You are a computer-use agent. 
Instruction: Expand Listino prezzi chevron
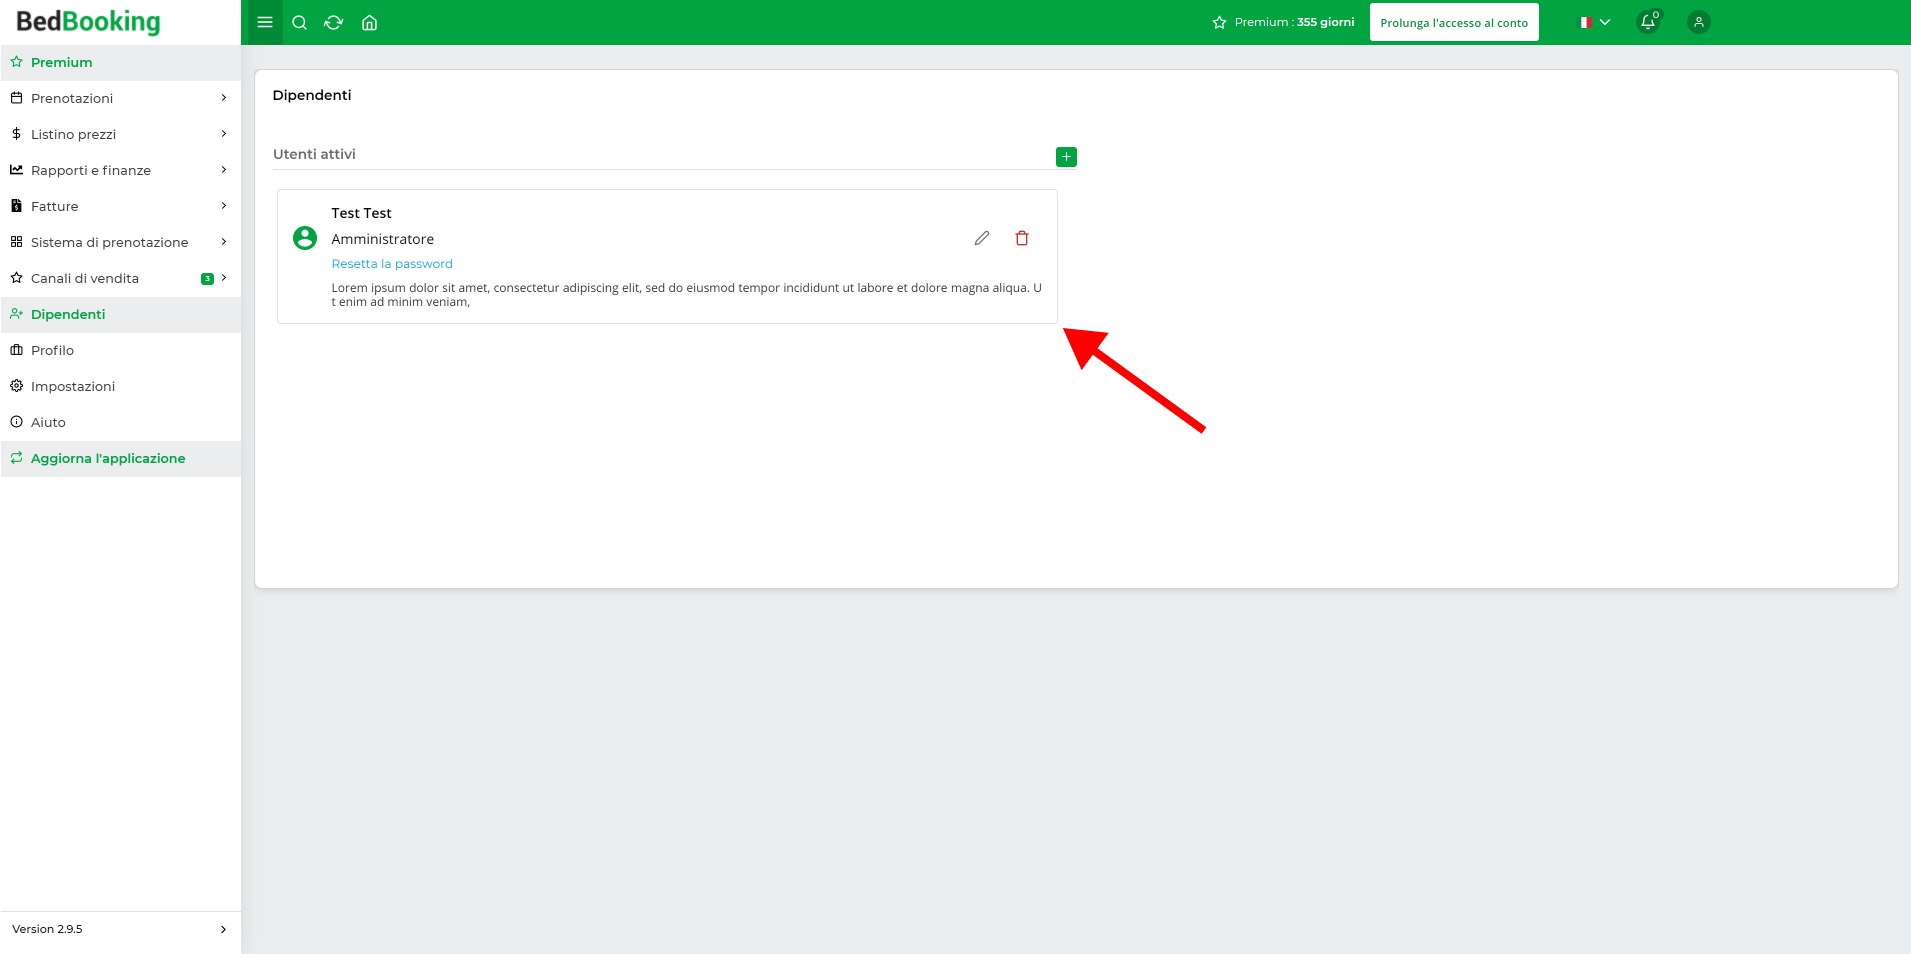pos(224,134)
